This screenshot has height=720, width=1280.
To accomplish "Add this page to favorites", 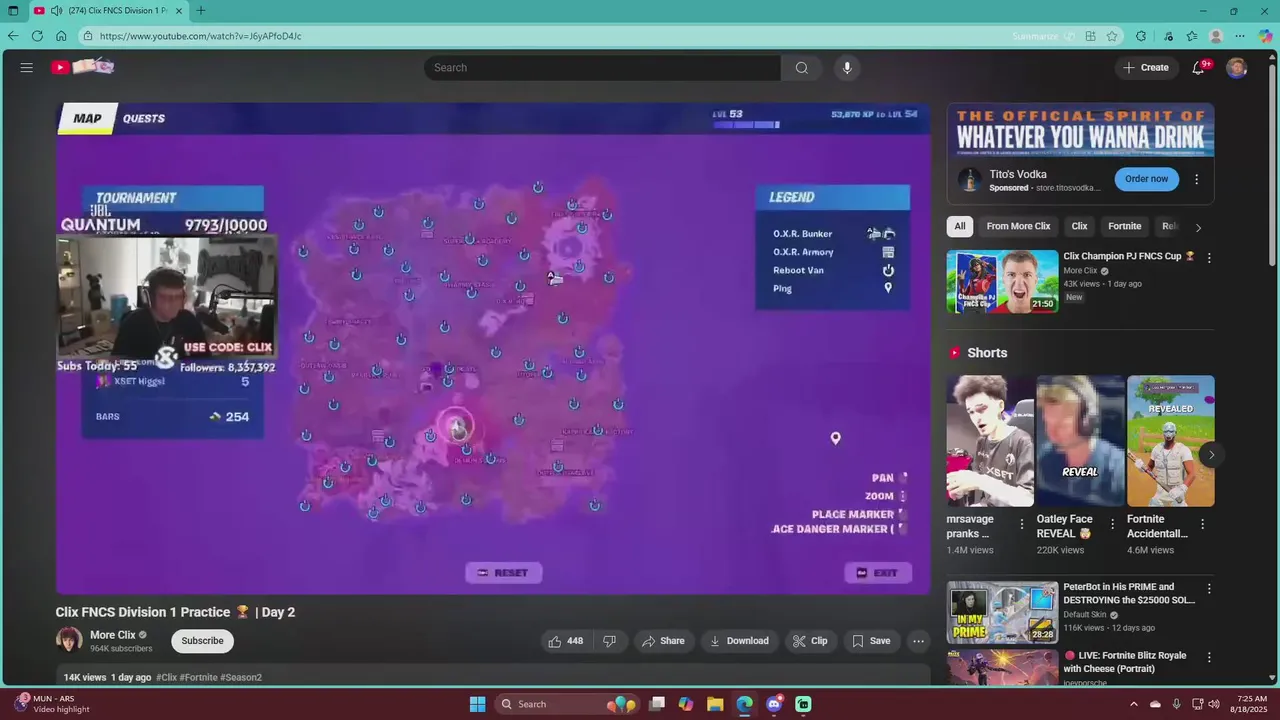I will click(x=1112, y=36).
